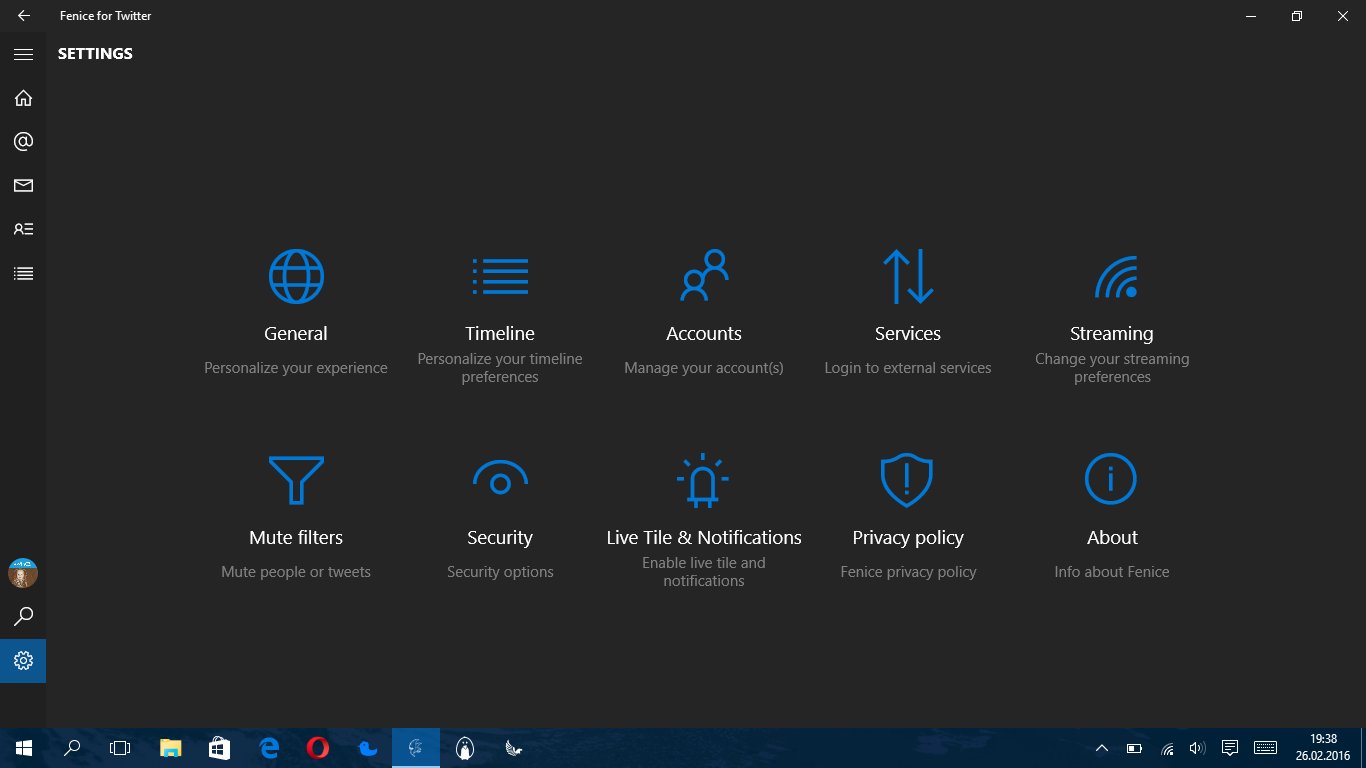Open Direct Messages using the envelope icon
The height and width of the screenshot is (768, 1366).
tap(23, 185)
